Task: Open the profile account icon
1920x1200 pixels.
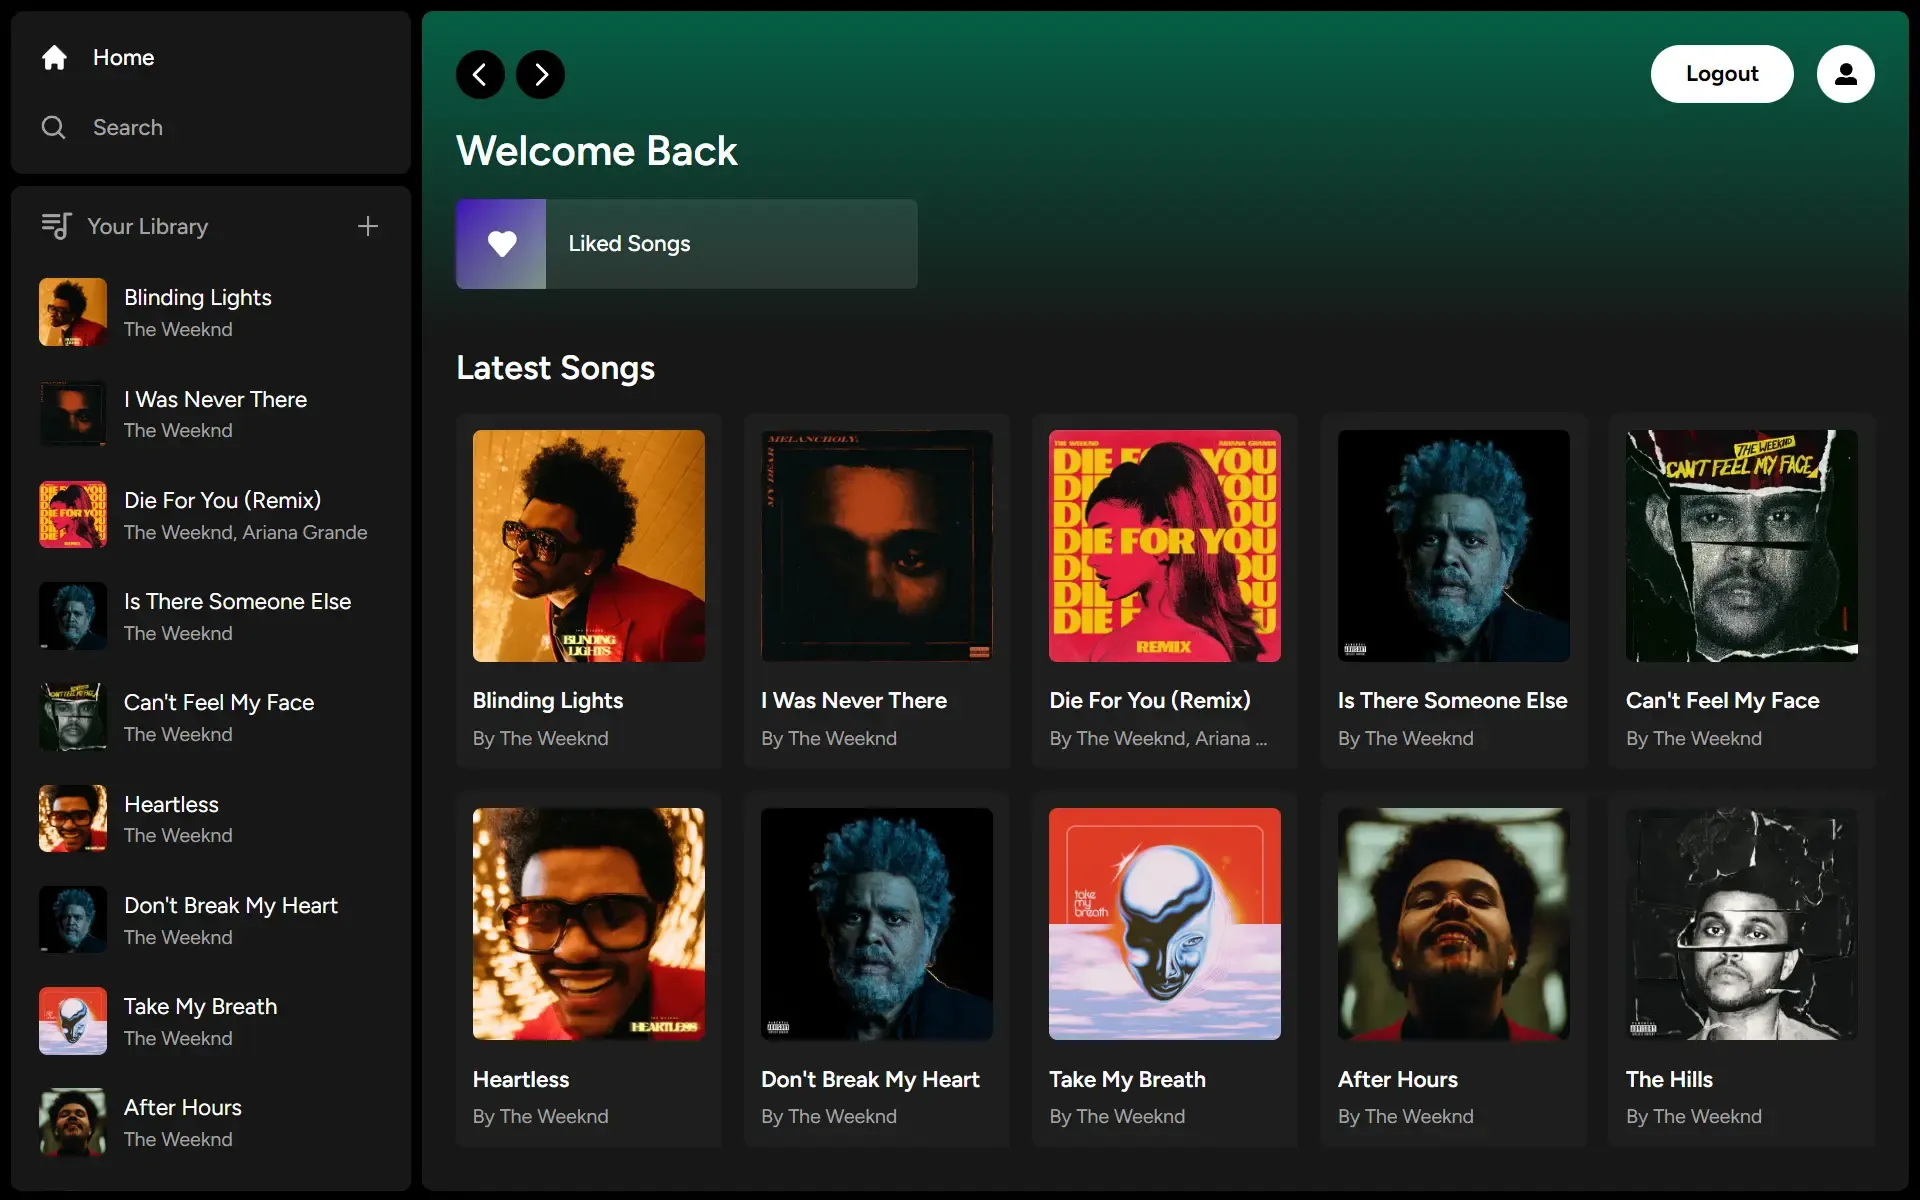Action: (x=1845, y=74)
